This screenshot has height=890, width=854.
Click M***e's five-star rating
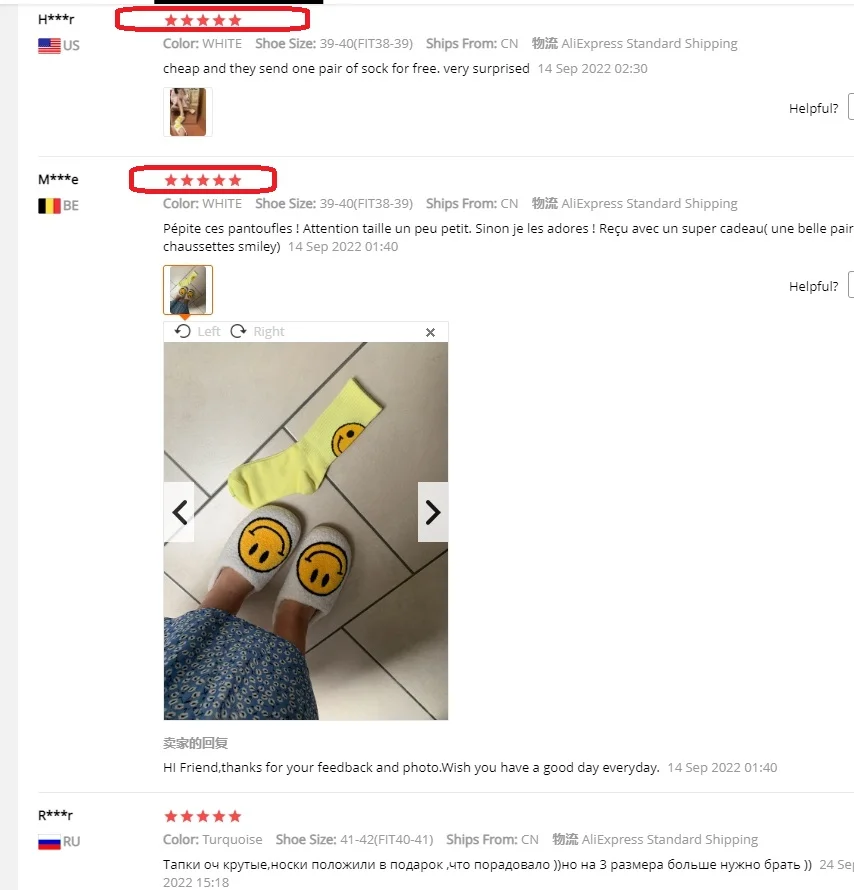[203, 180]
